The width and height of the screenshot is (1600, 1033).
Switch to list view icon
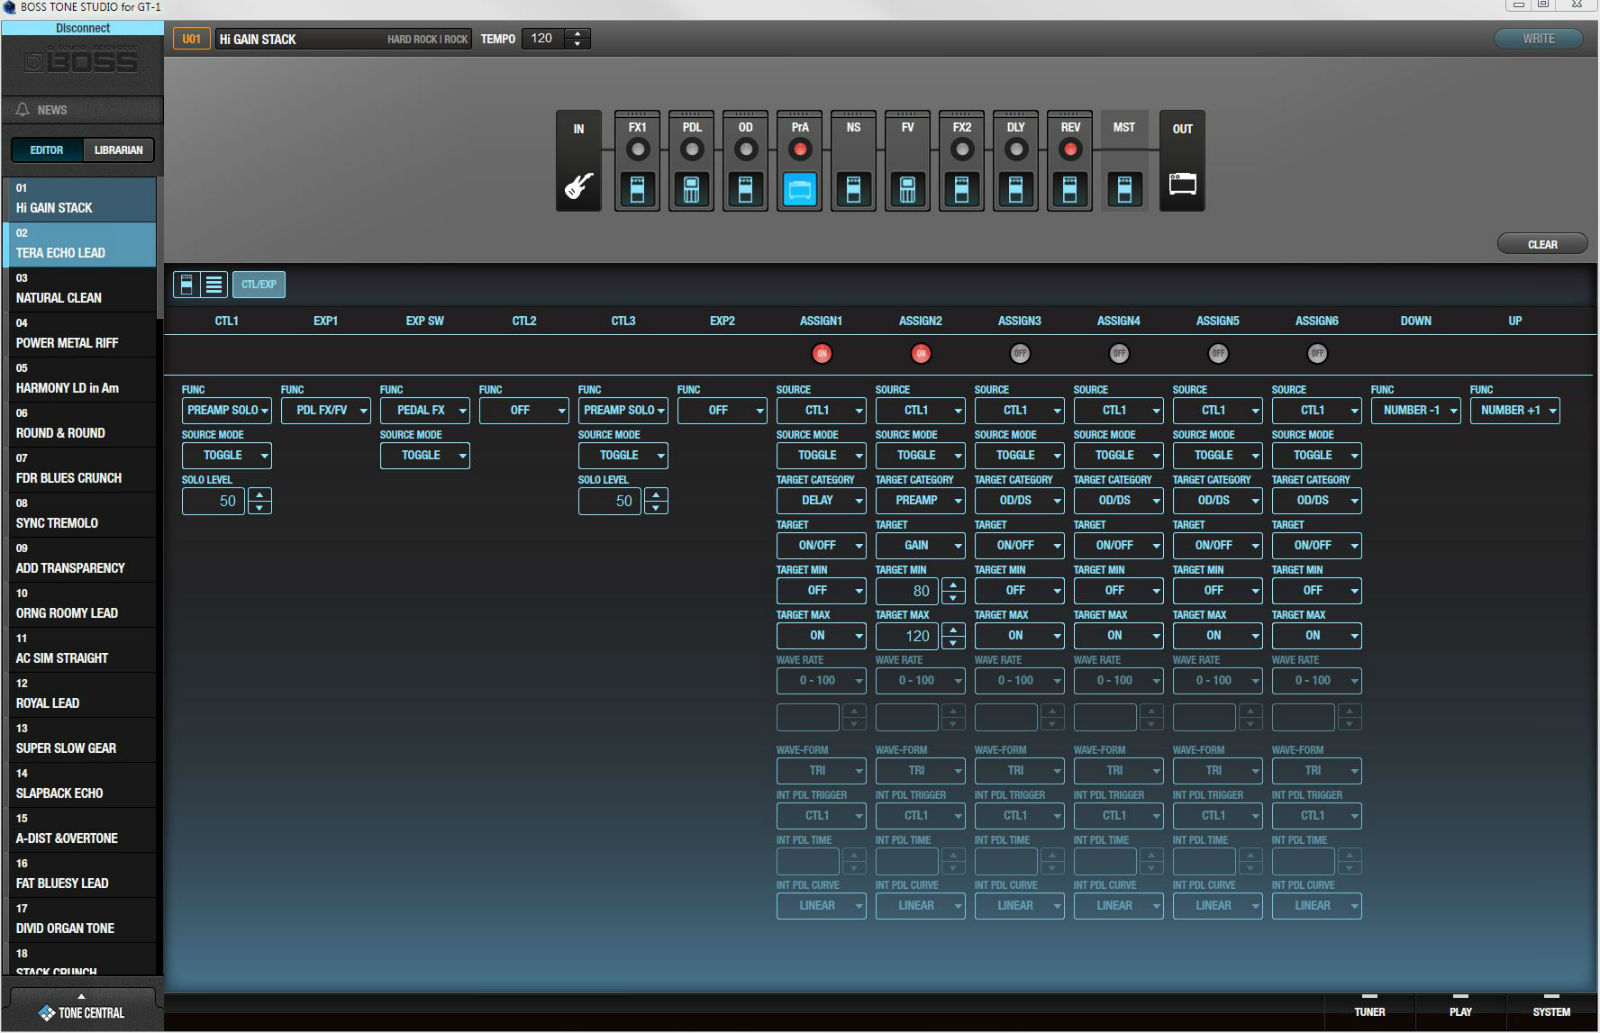(214, 284)
